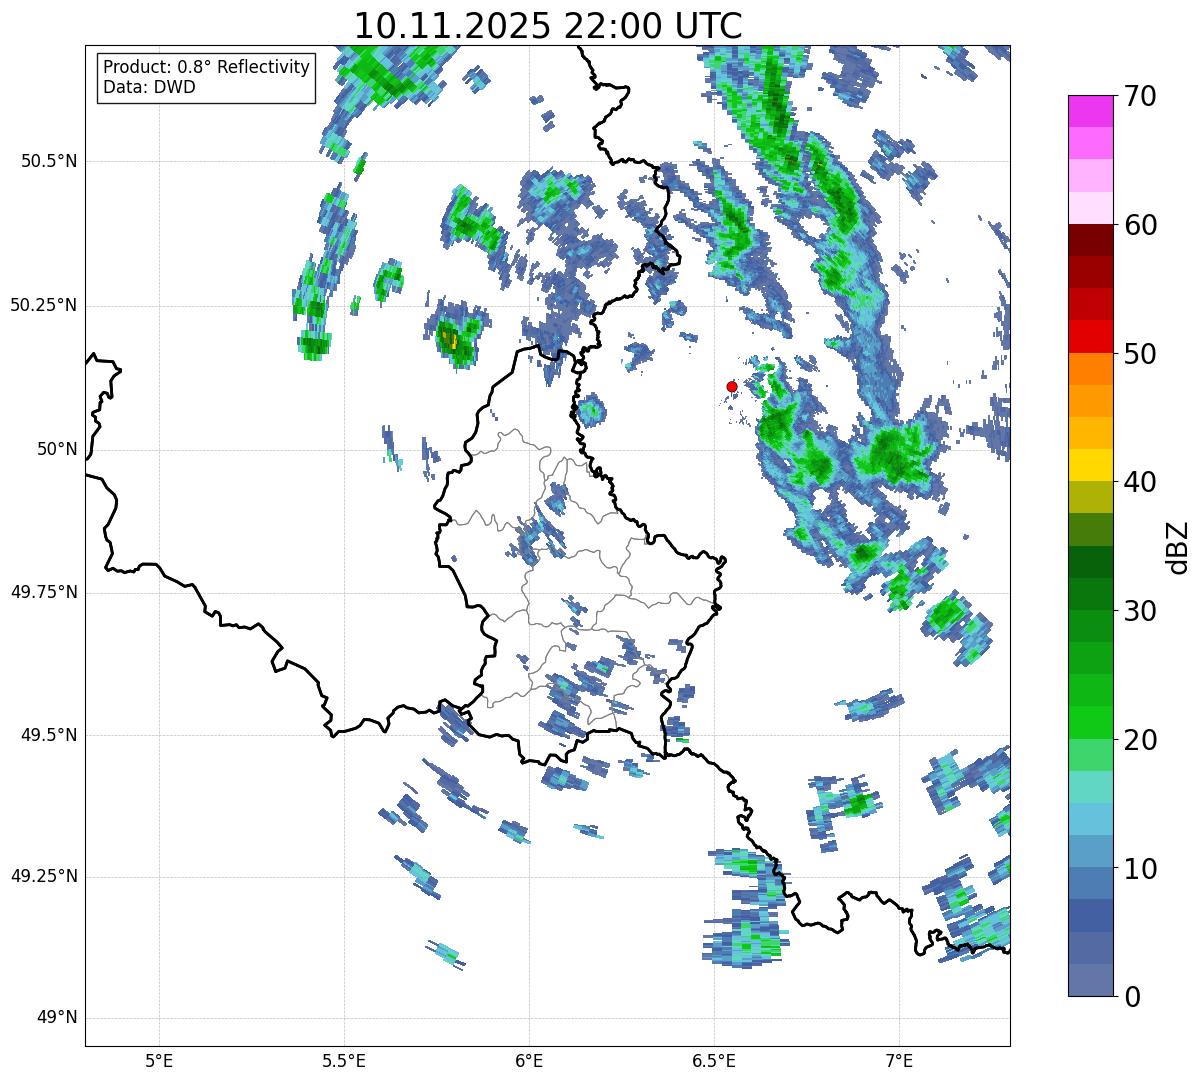The height and width of the screenshot is (1081, 1202).
Task: Click the magenta top colorbar segment
Action: pyautogui.click(x=1090, y=111)
